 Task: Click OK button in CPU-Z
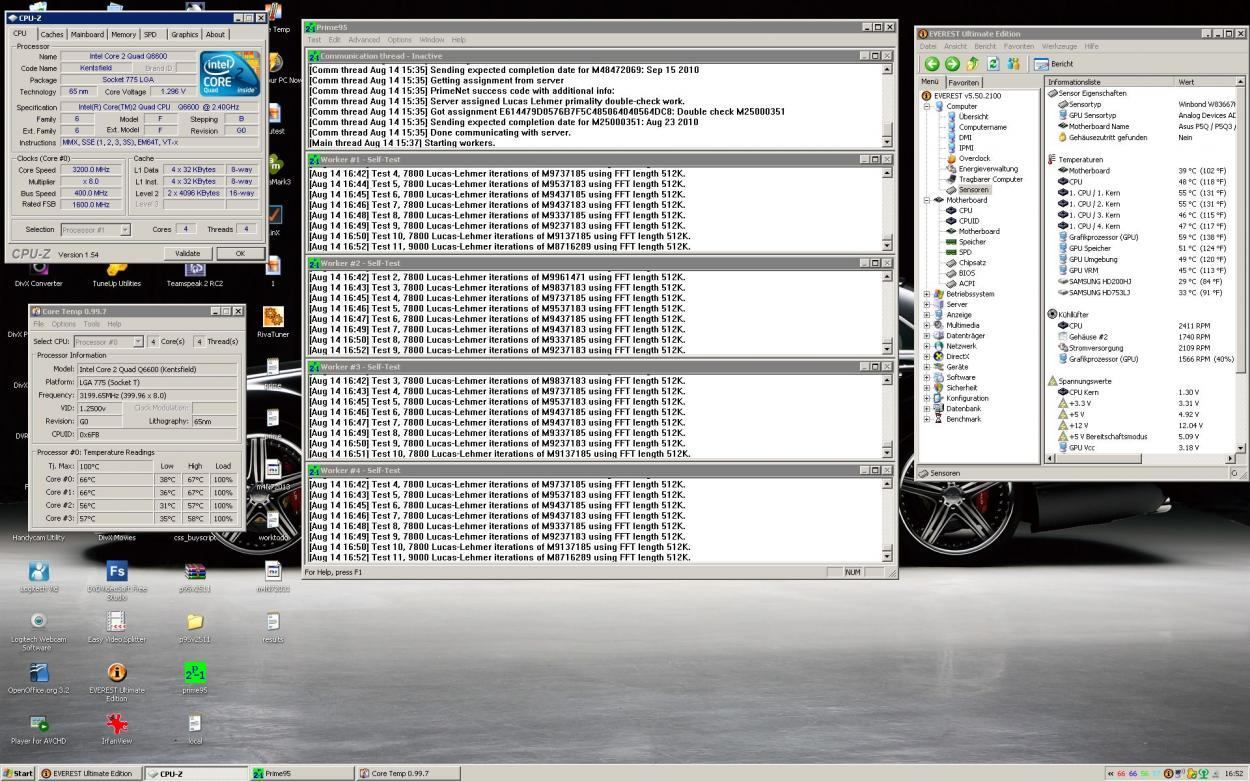click(x=240, y=254)
